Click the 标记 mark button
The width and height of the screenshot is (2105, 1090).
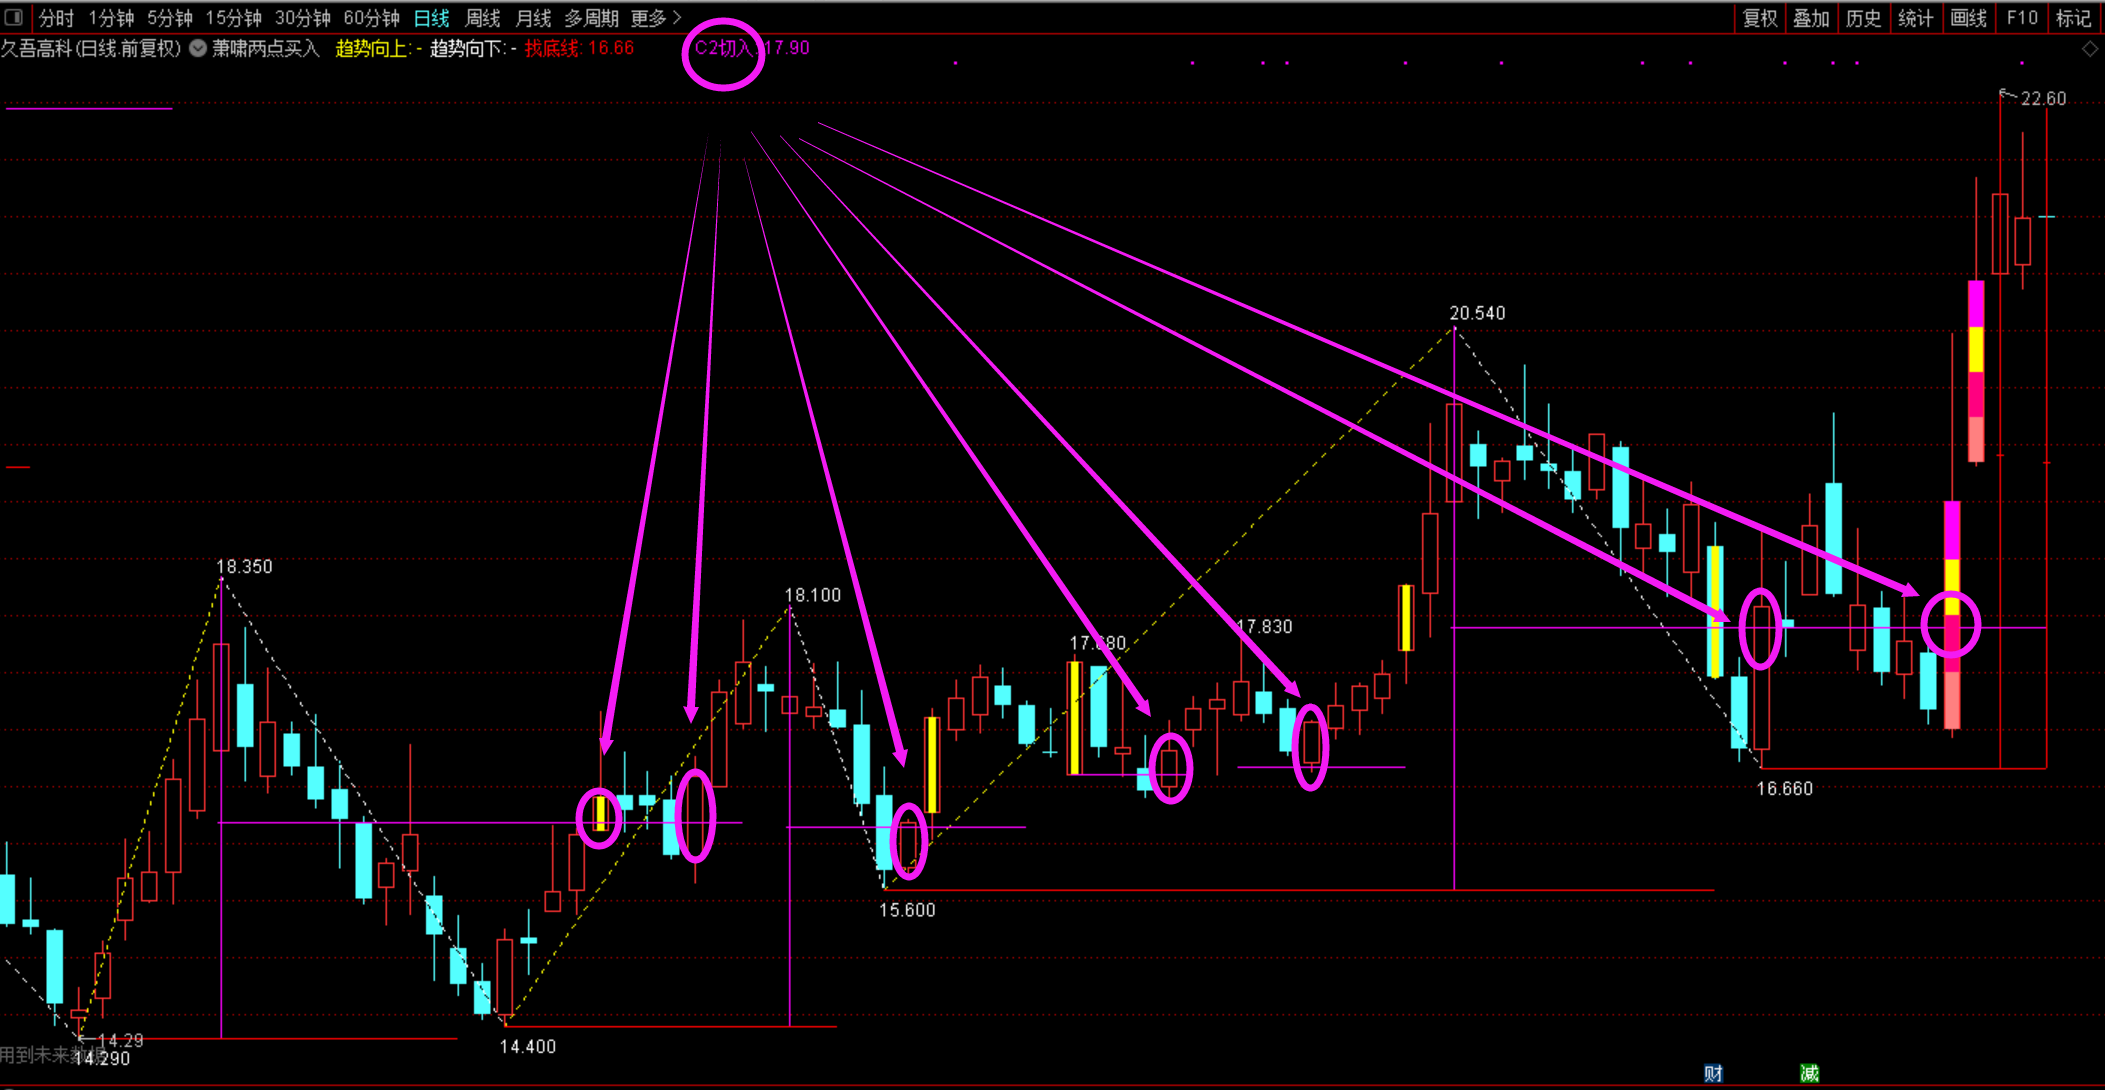(x=2073, y=18)
